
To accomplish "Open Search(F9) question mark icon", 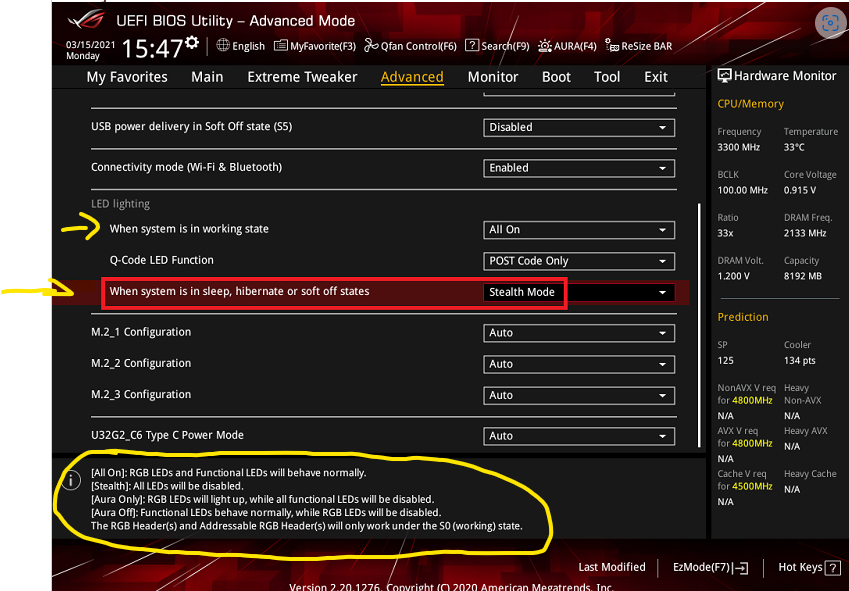I will tap(472, 45).
